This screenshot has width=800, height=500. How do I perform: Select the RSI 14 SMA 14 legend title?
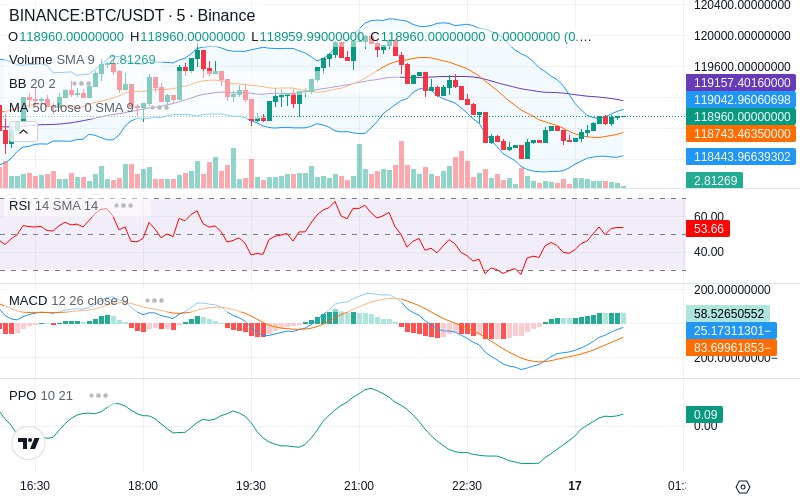pyautogui.click(x=54, y=206)
